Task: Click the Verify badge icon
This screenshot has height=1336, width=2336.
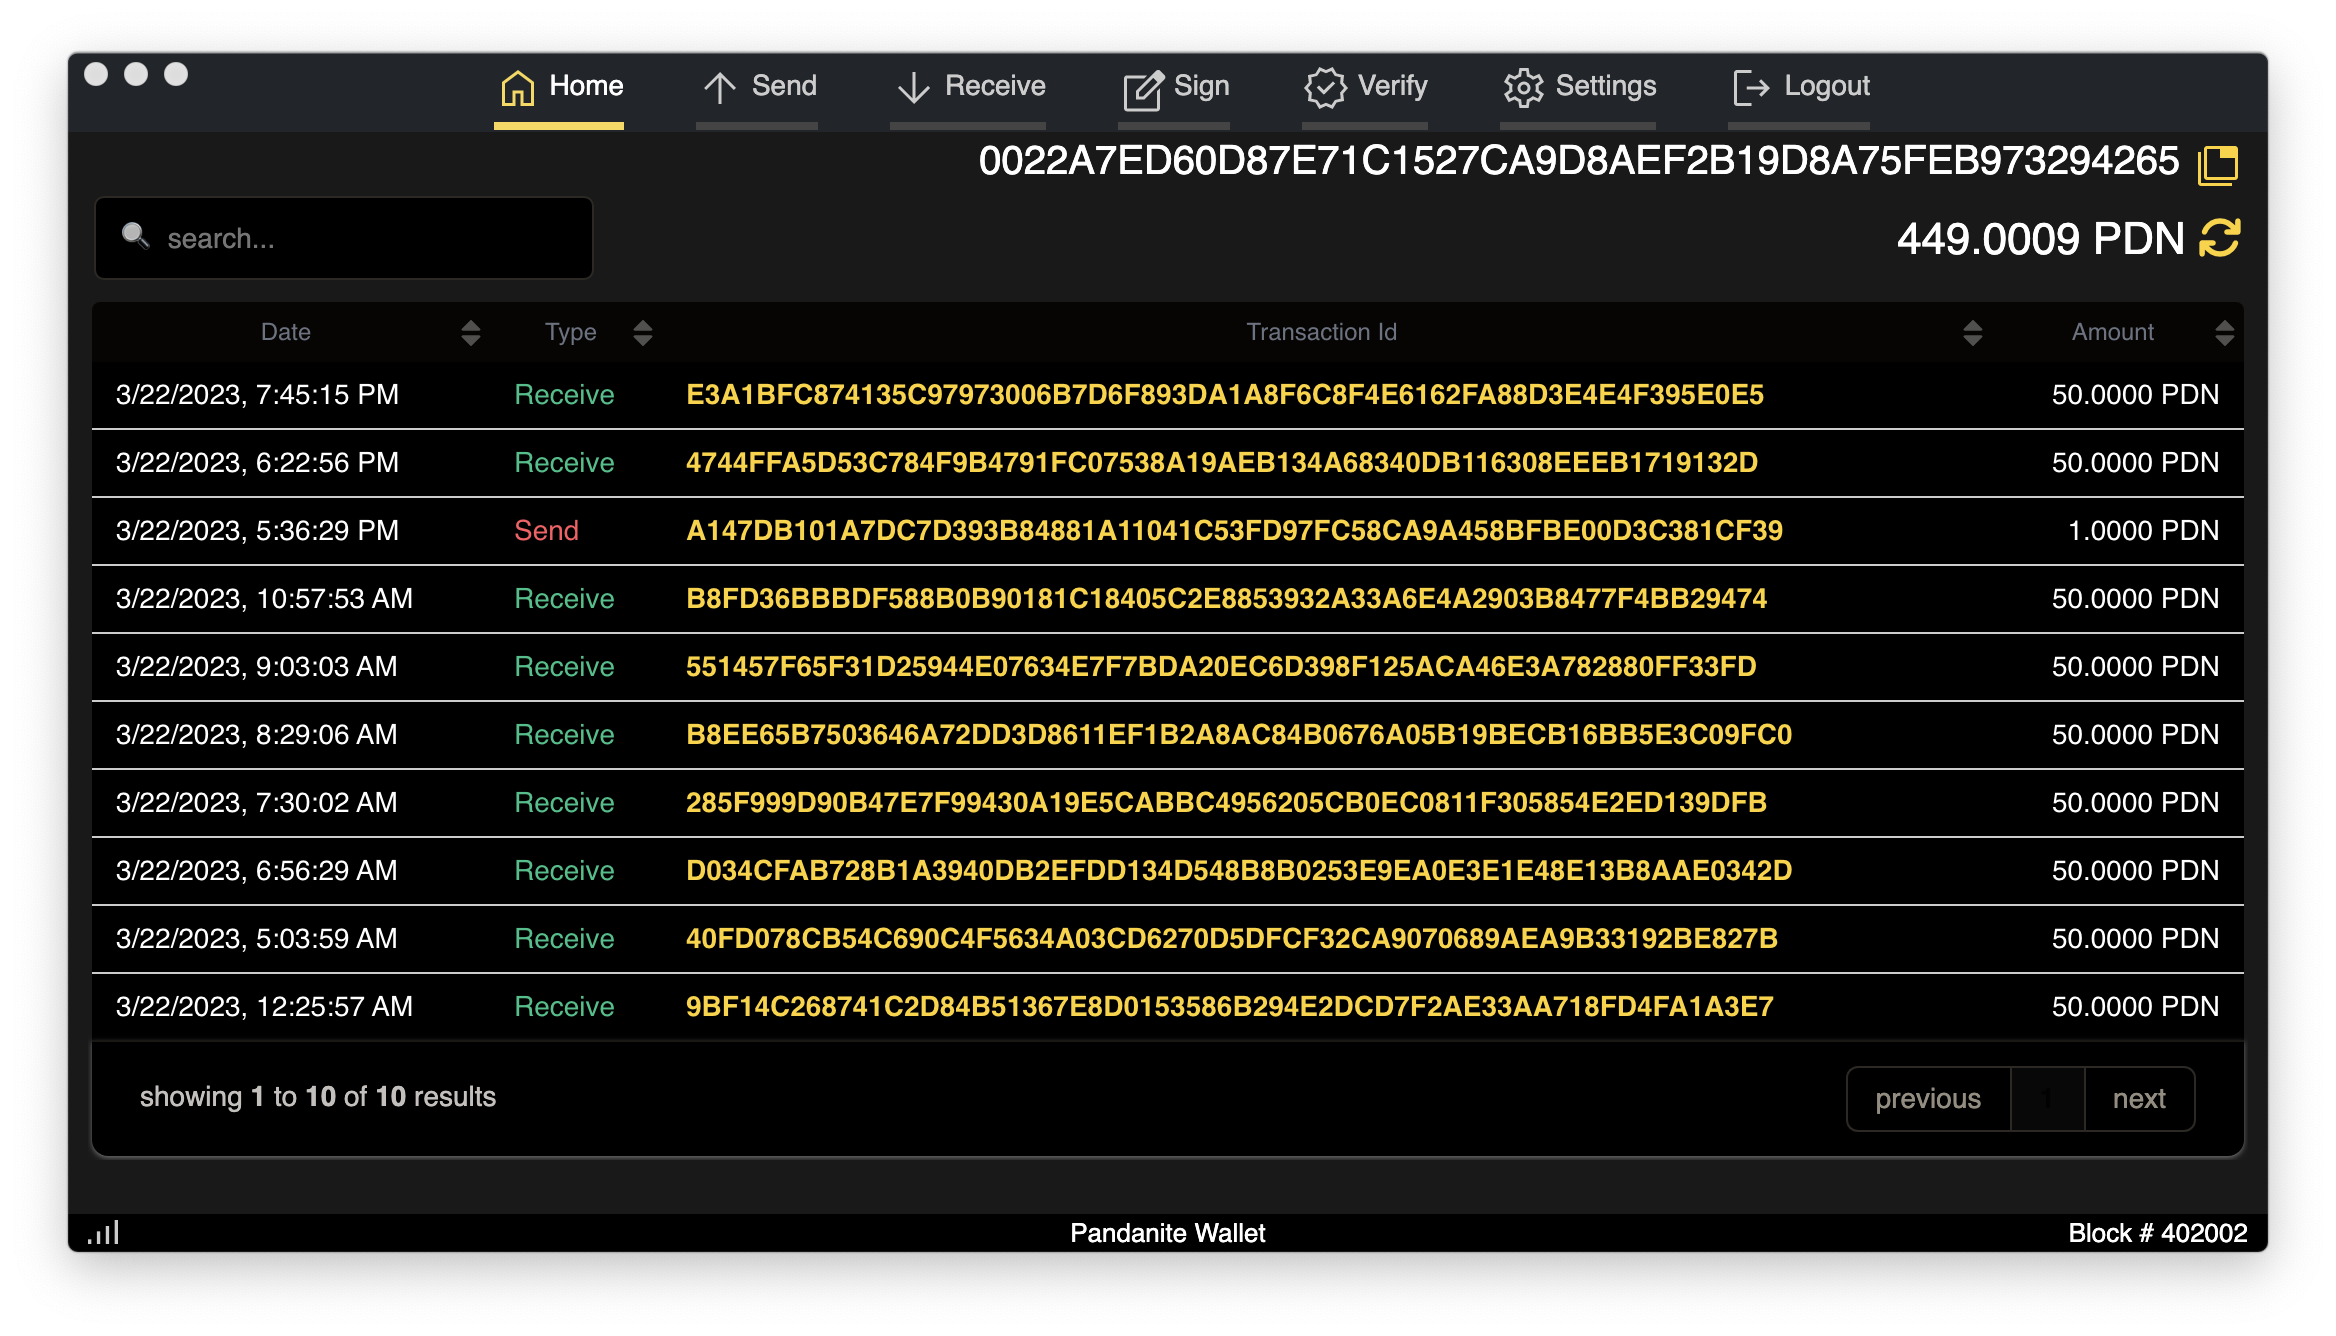Action: (1325, 88)
